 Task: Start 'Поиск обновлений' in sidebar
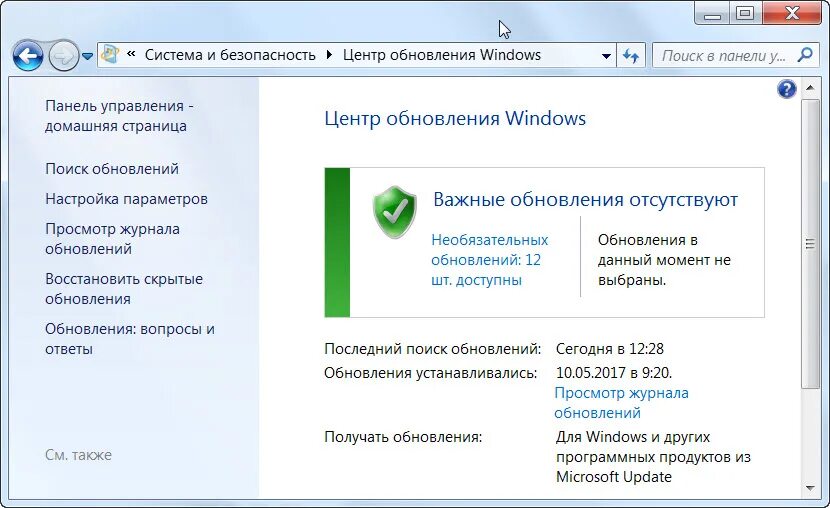pos(112,169)
